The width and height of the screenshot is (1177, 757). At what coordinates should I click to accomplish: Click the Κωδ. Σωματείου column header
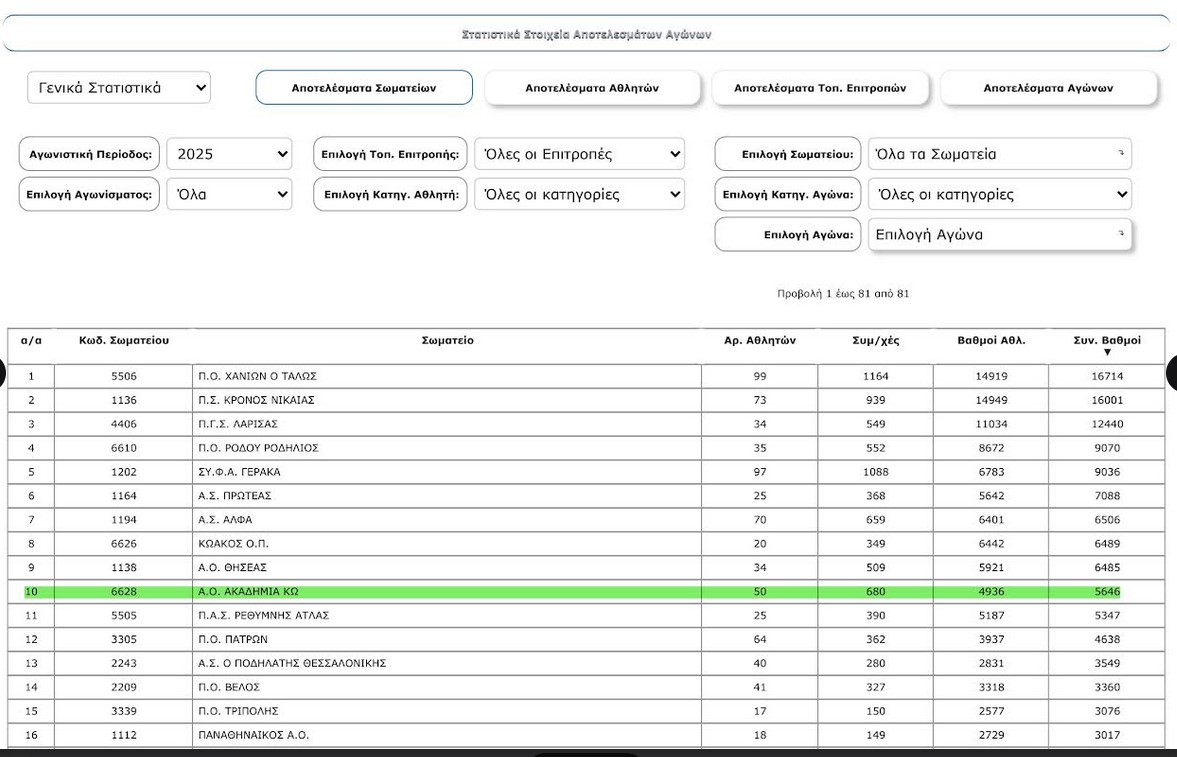tap(124, 341)
